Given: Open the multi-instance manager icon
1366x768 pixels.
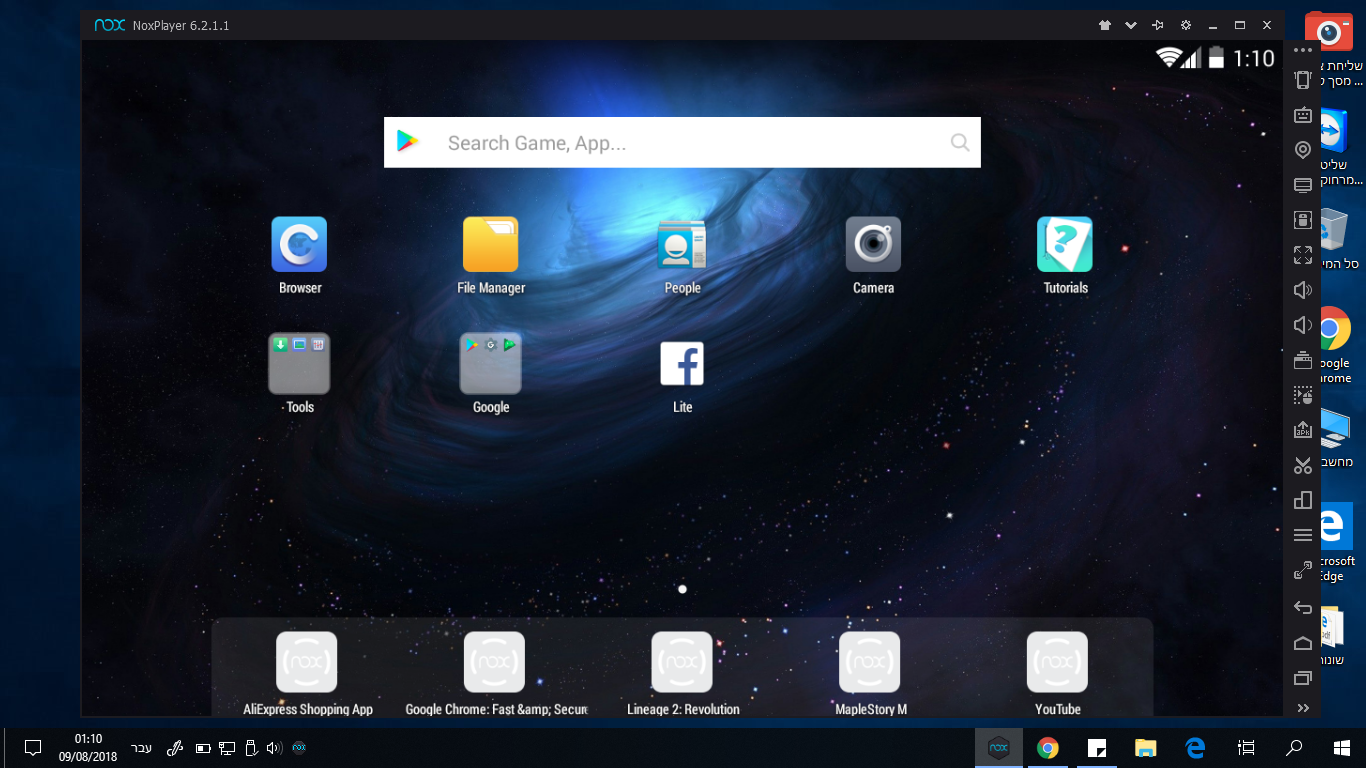Looking at the screenshot, I should click(x=1302, y=500).
